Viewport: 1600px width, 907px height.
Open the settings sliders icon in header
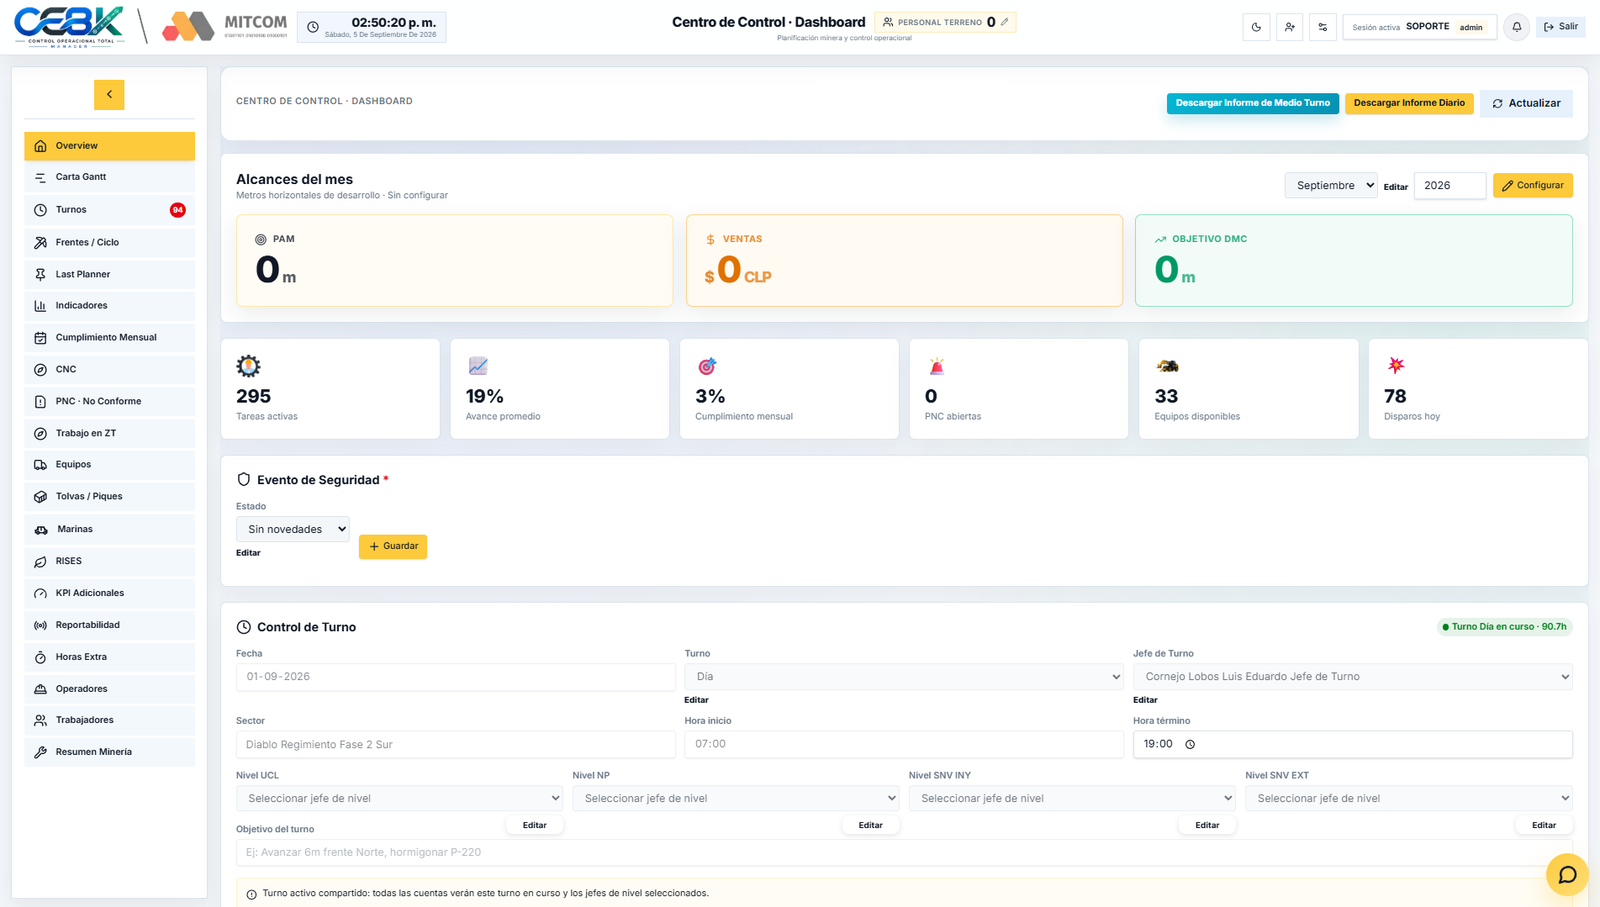pos(1323,27)
